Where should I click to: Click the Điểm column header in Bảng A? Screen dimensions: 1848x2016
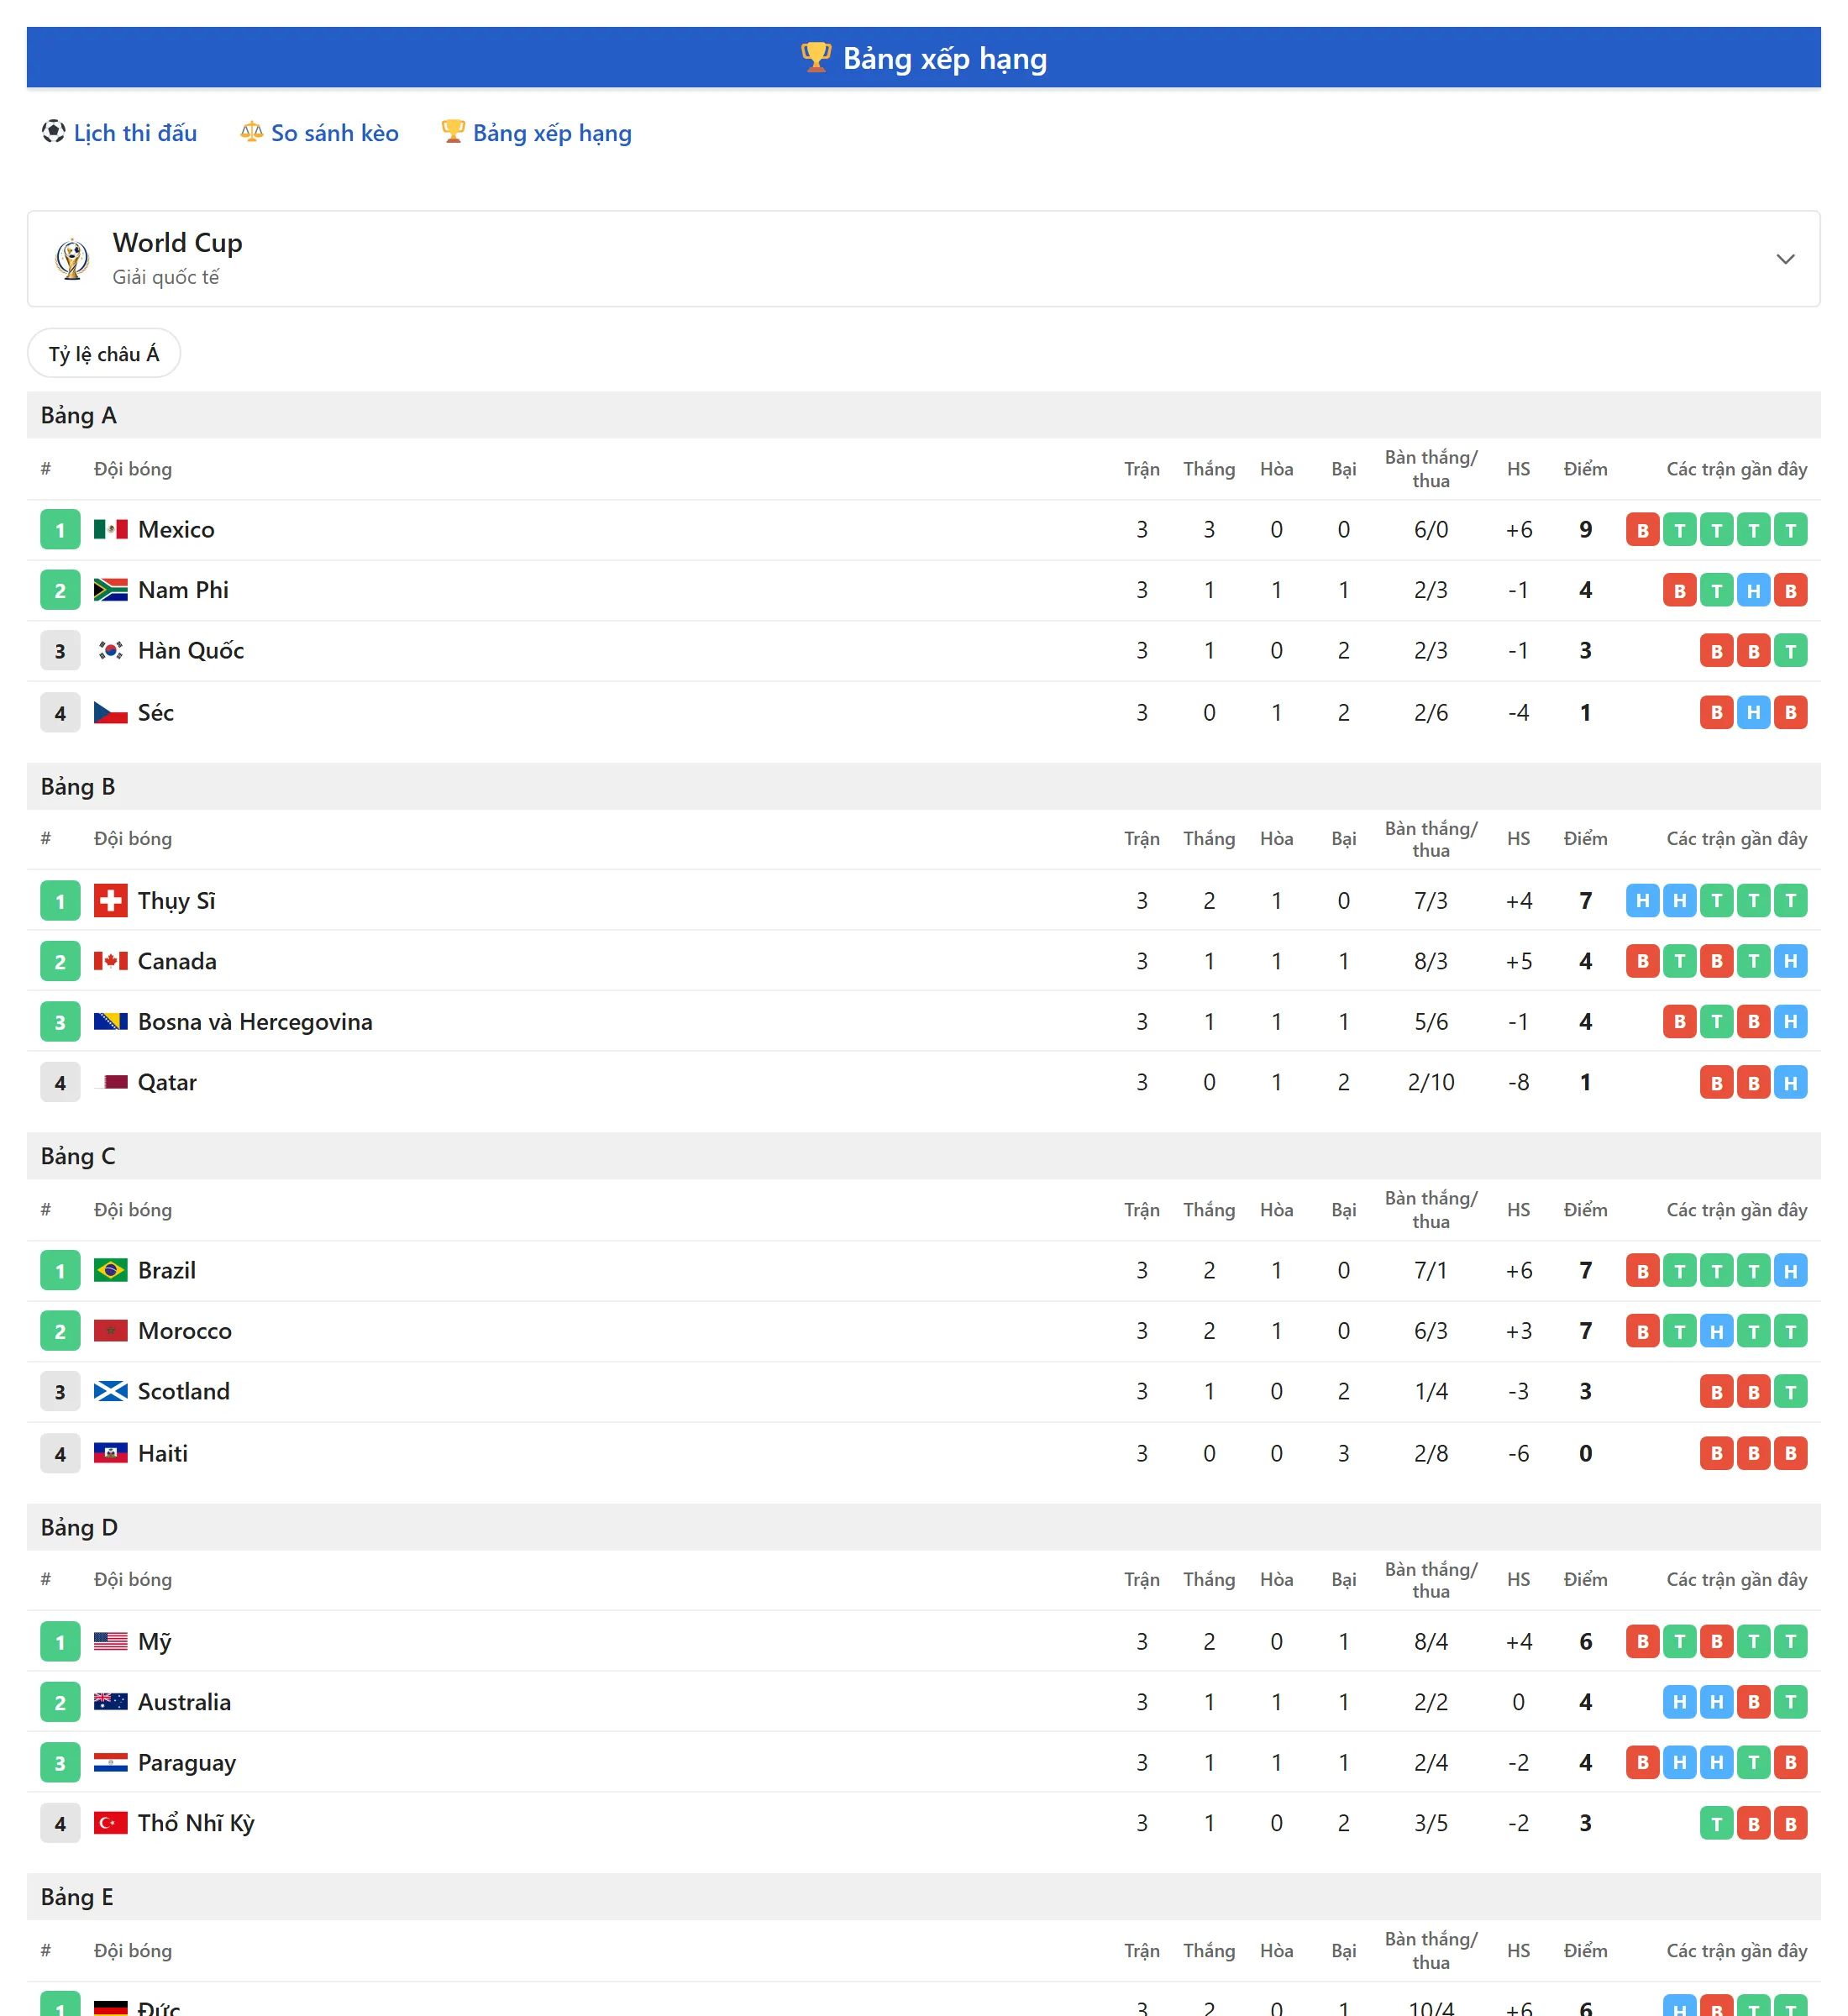click(1586, 469)
